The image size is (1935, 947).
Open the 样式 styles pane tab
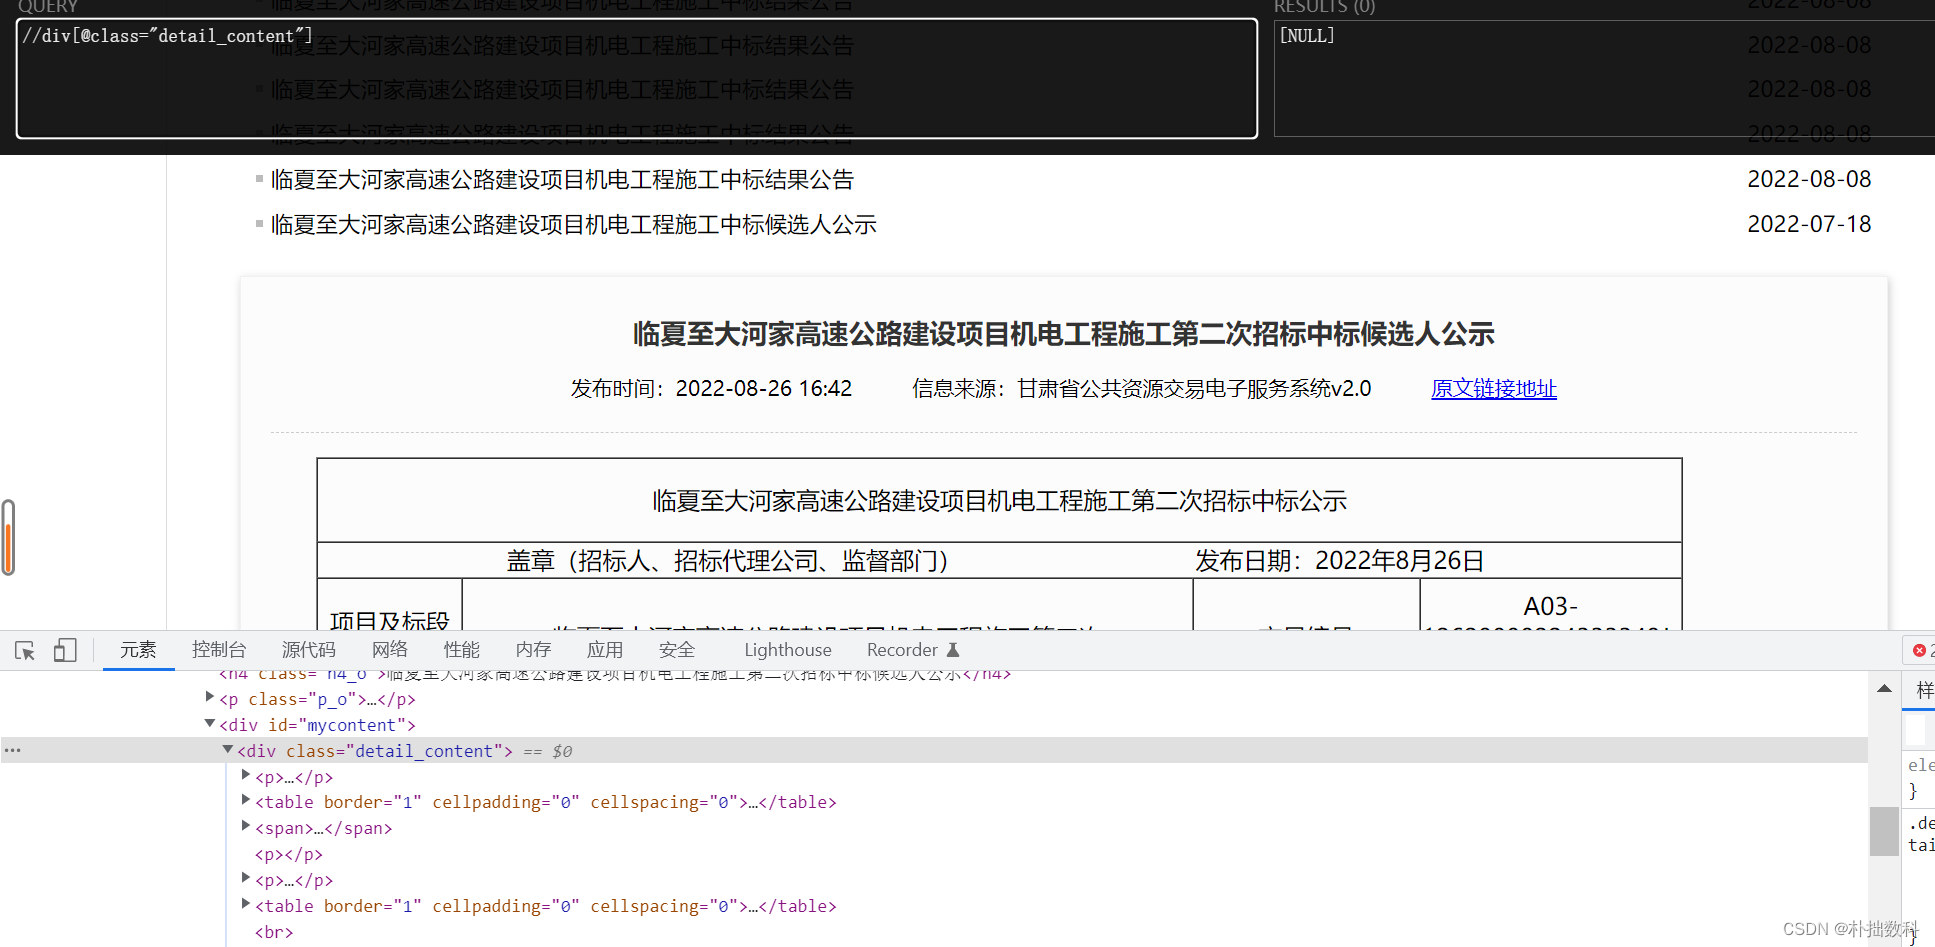coord(1924,690)
